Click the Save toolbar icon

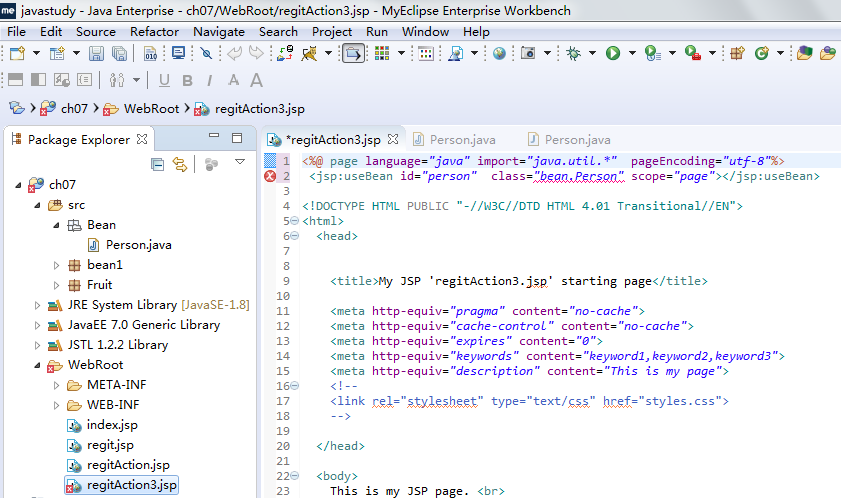(x=96, y=53)
